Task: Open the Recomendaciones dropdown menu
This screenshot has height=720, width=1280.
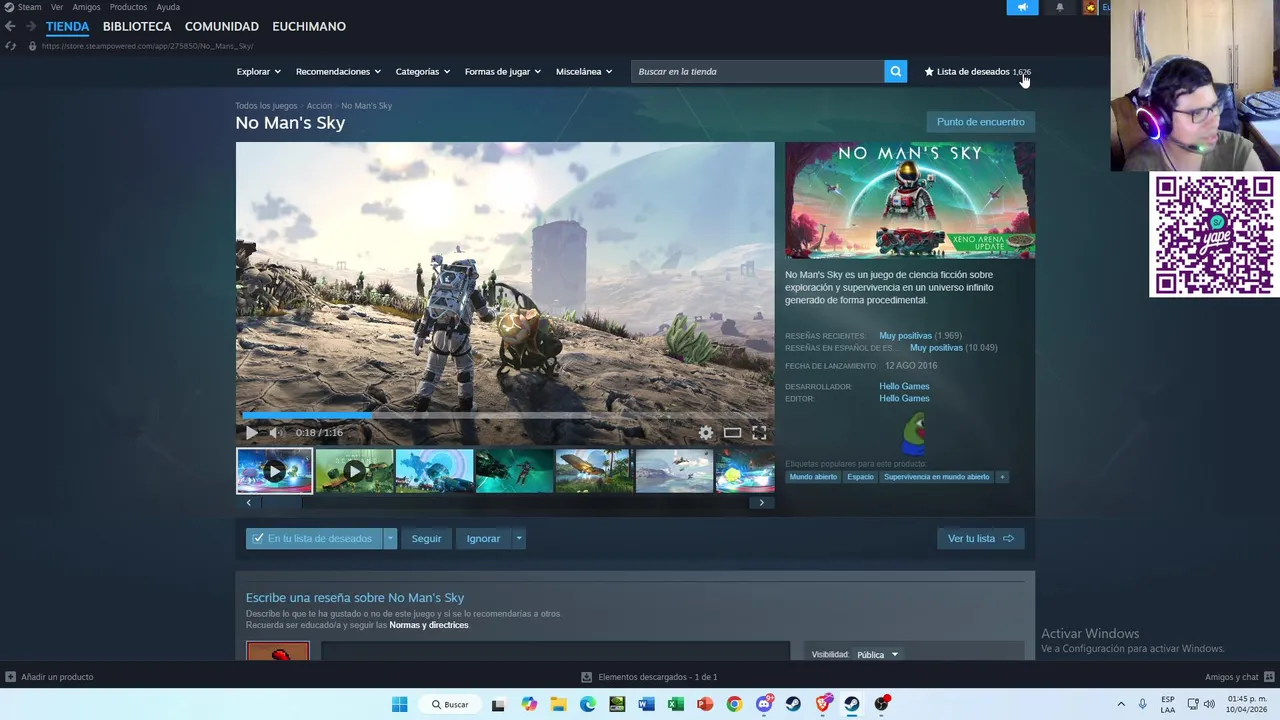Action: (x=338, y=71)
